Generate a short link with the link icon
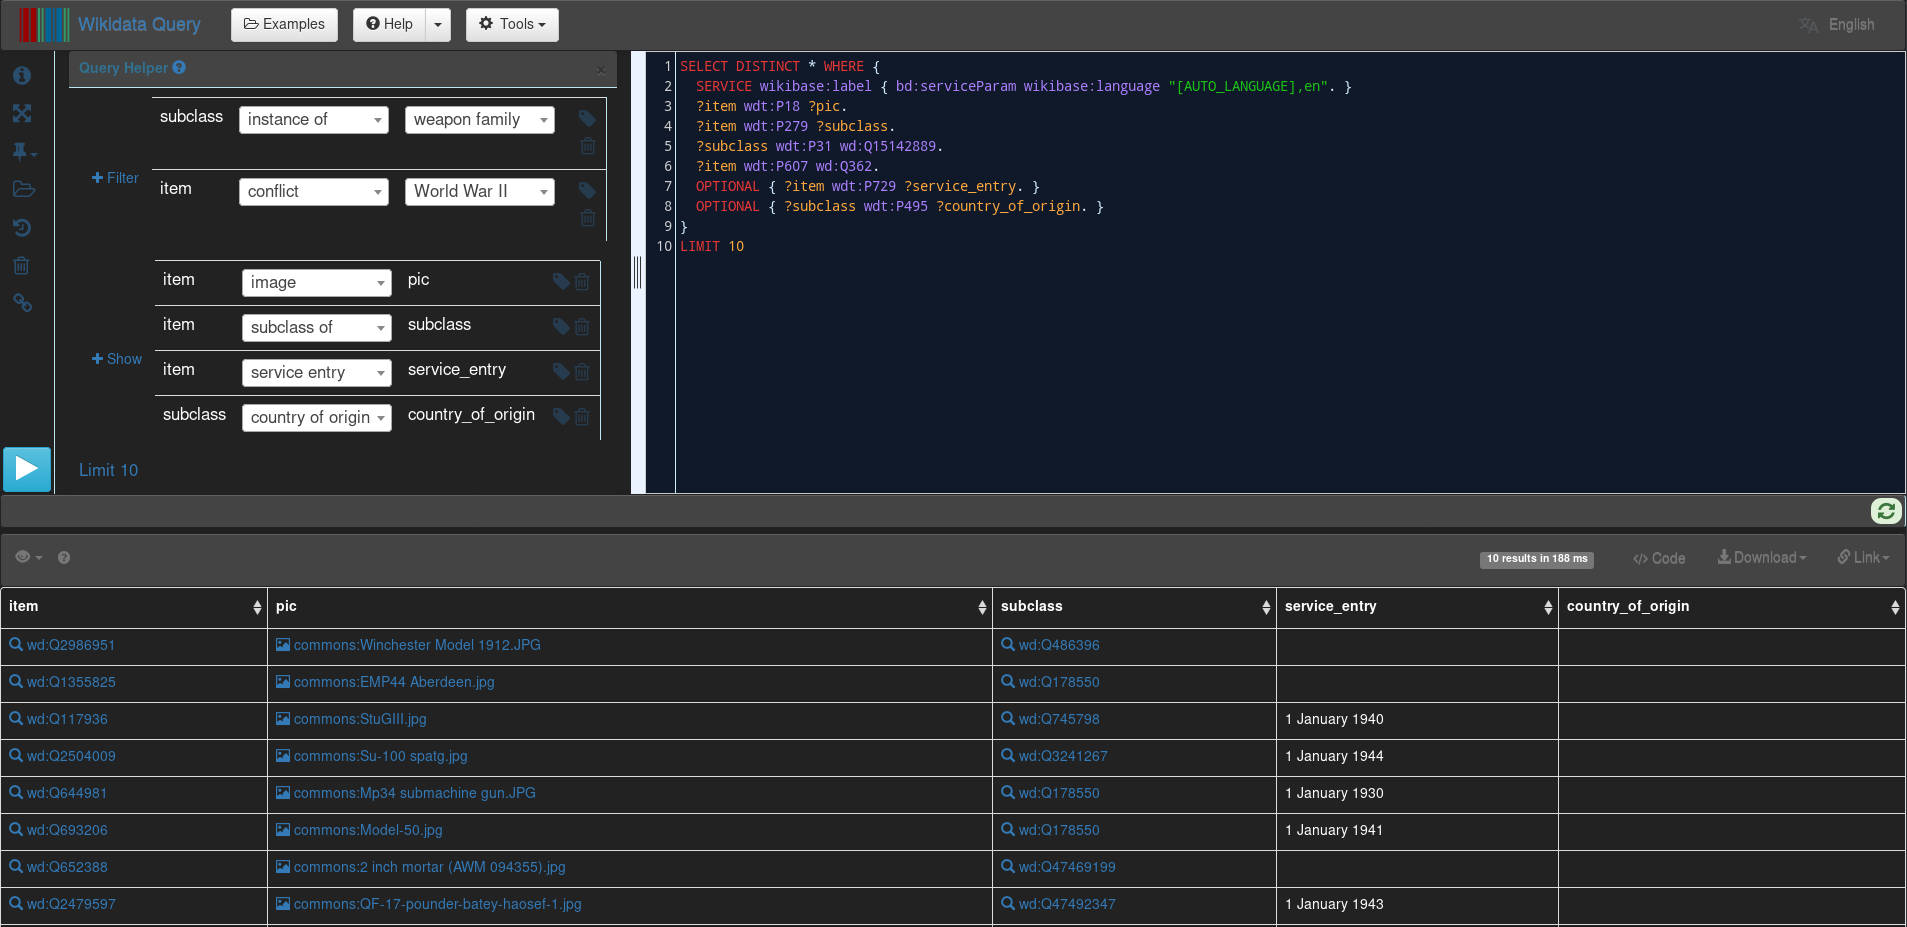The width and height of the screenshot is (1907, 927). [22, 303]
